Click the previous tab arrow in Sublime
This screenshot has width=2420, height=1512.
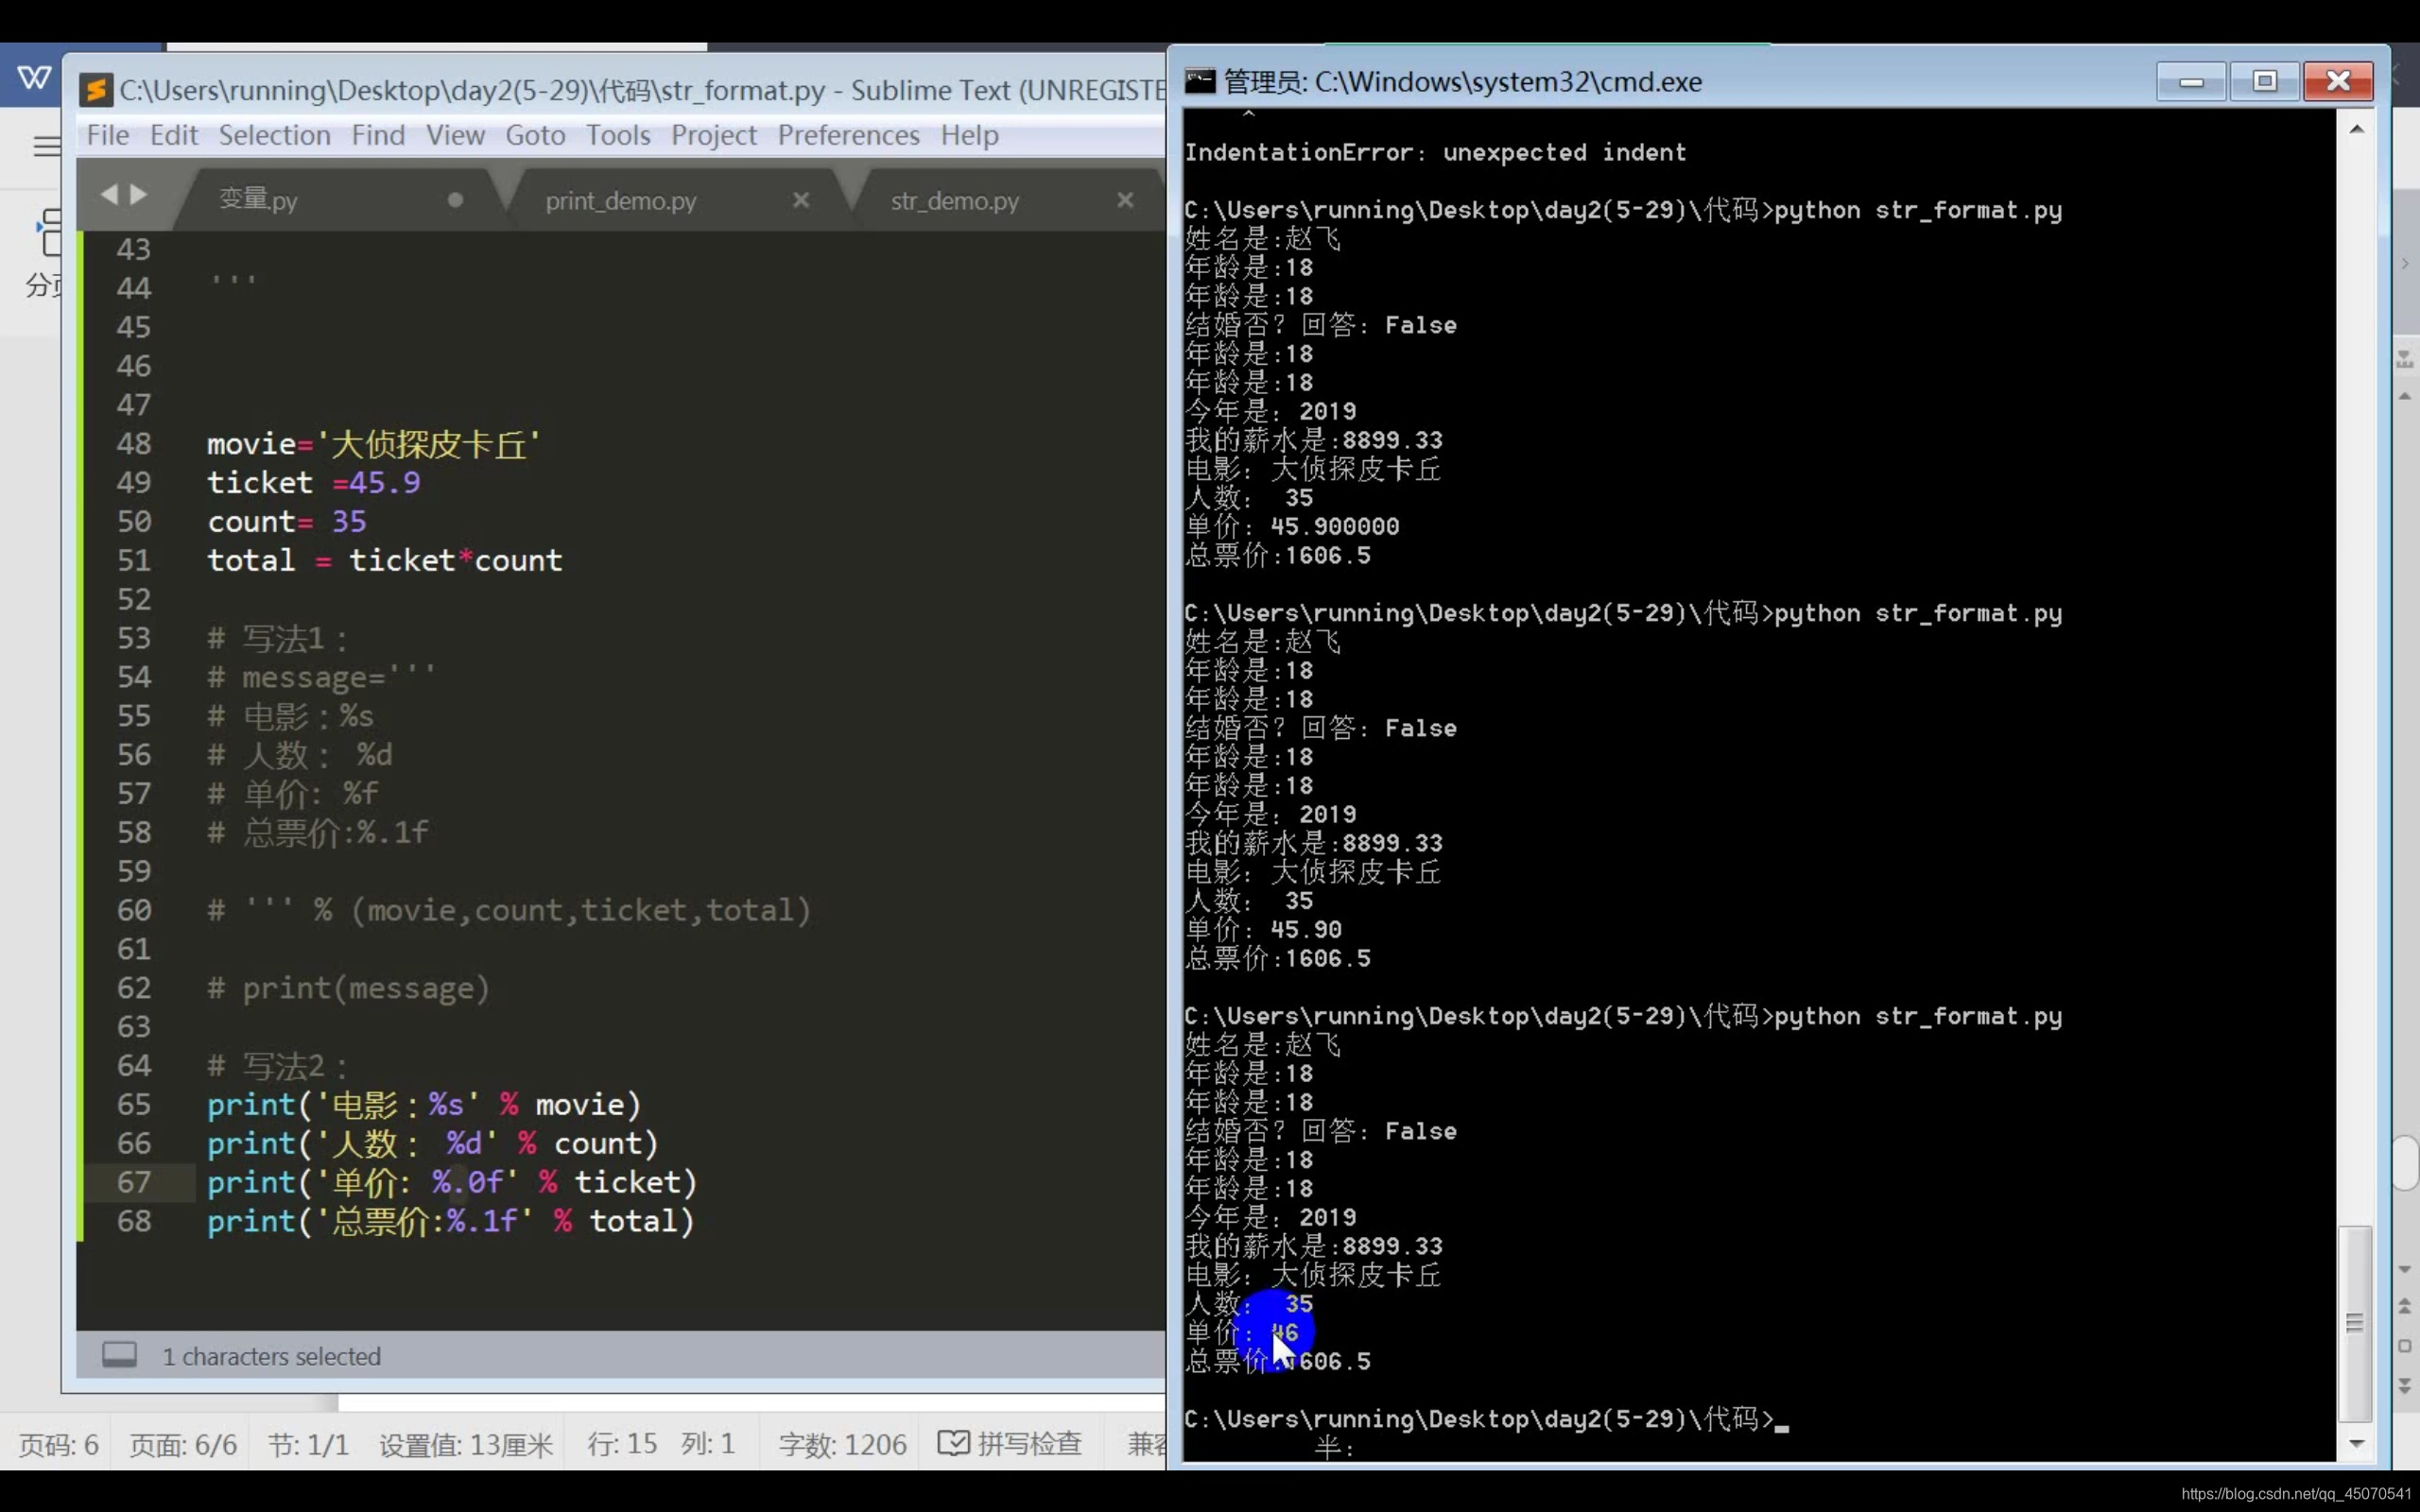coord(109,194)
